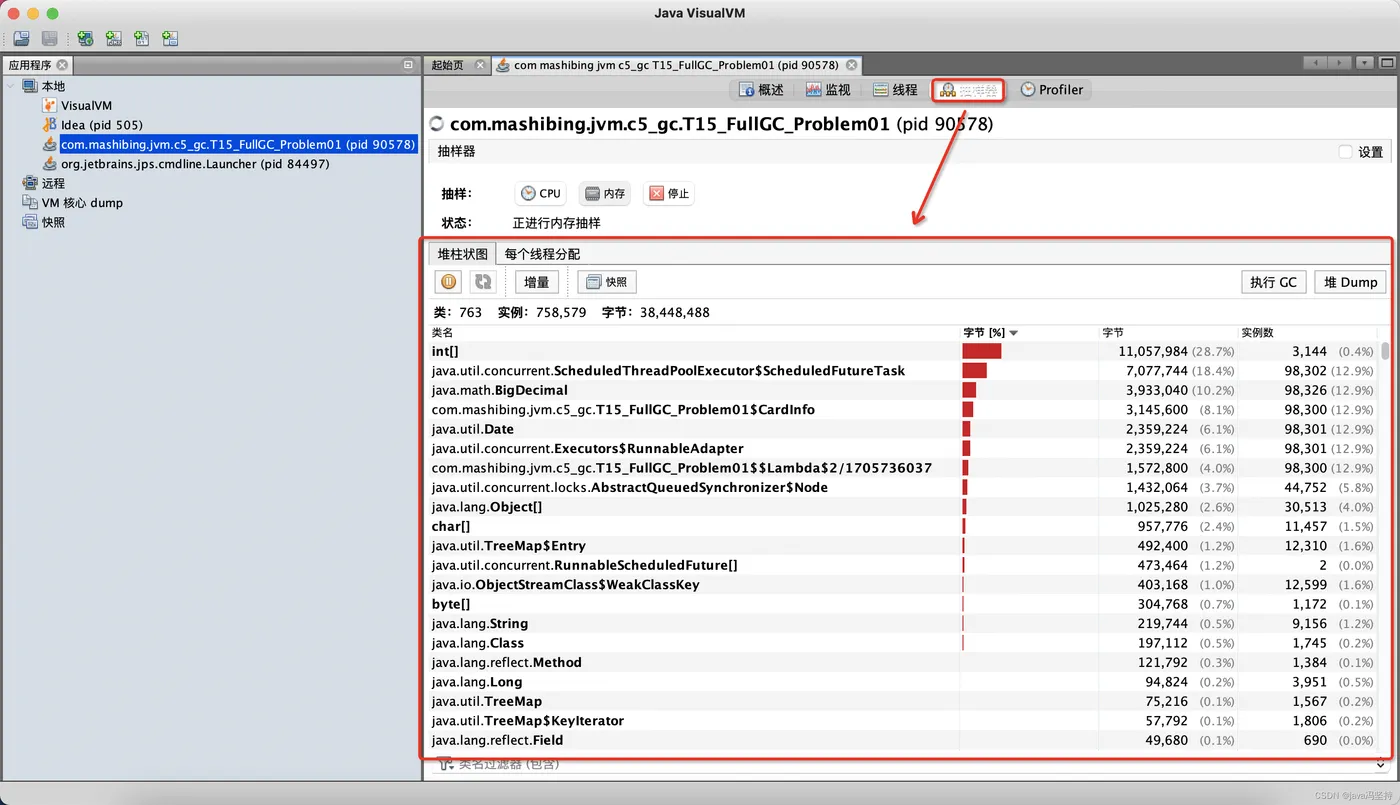Select T15_FullGC_Problem01$CardInfo row
1400x805 pixels.
pyautogui.click(x=904, y=409)
